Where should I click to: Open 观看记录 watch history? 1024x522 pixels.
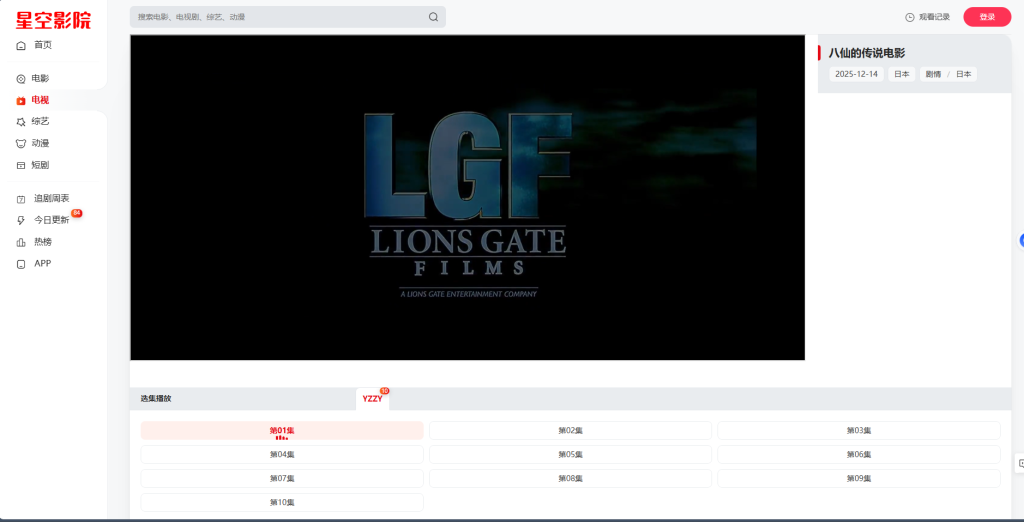[927, 17]
